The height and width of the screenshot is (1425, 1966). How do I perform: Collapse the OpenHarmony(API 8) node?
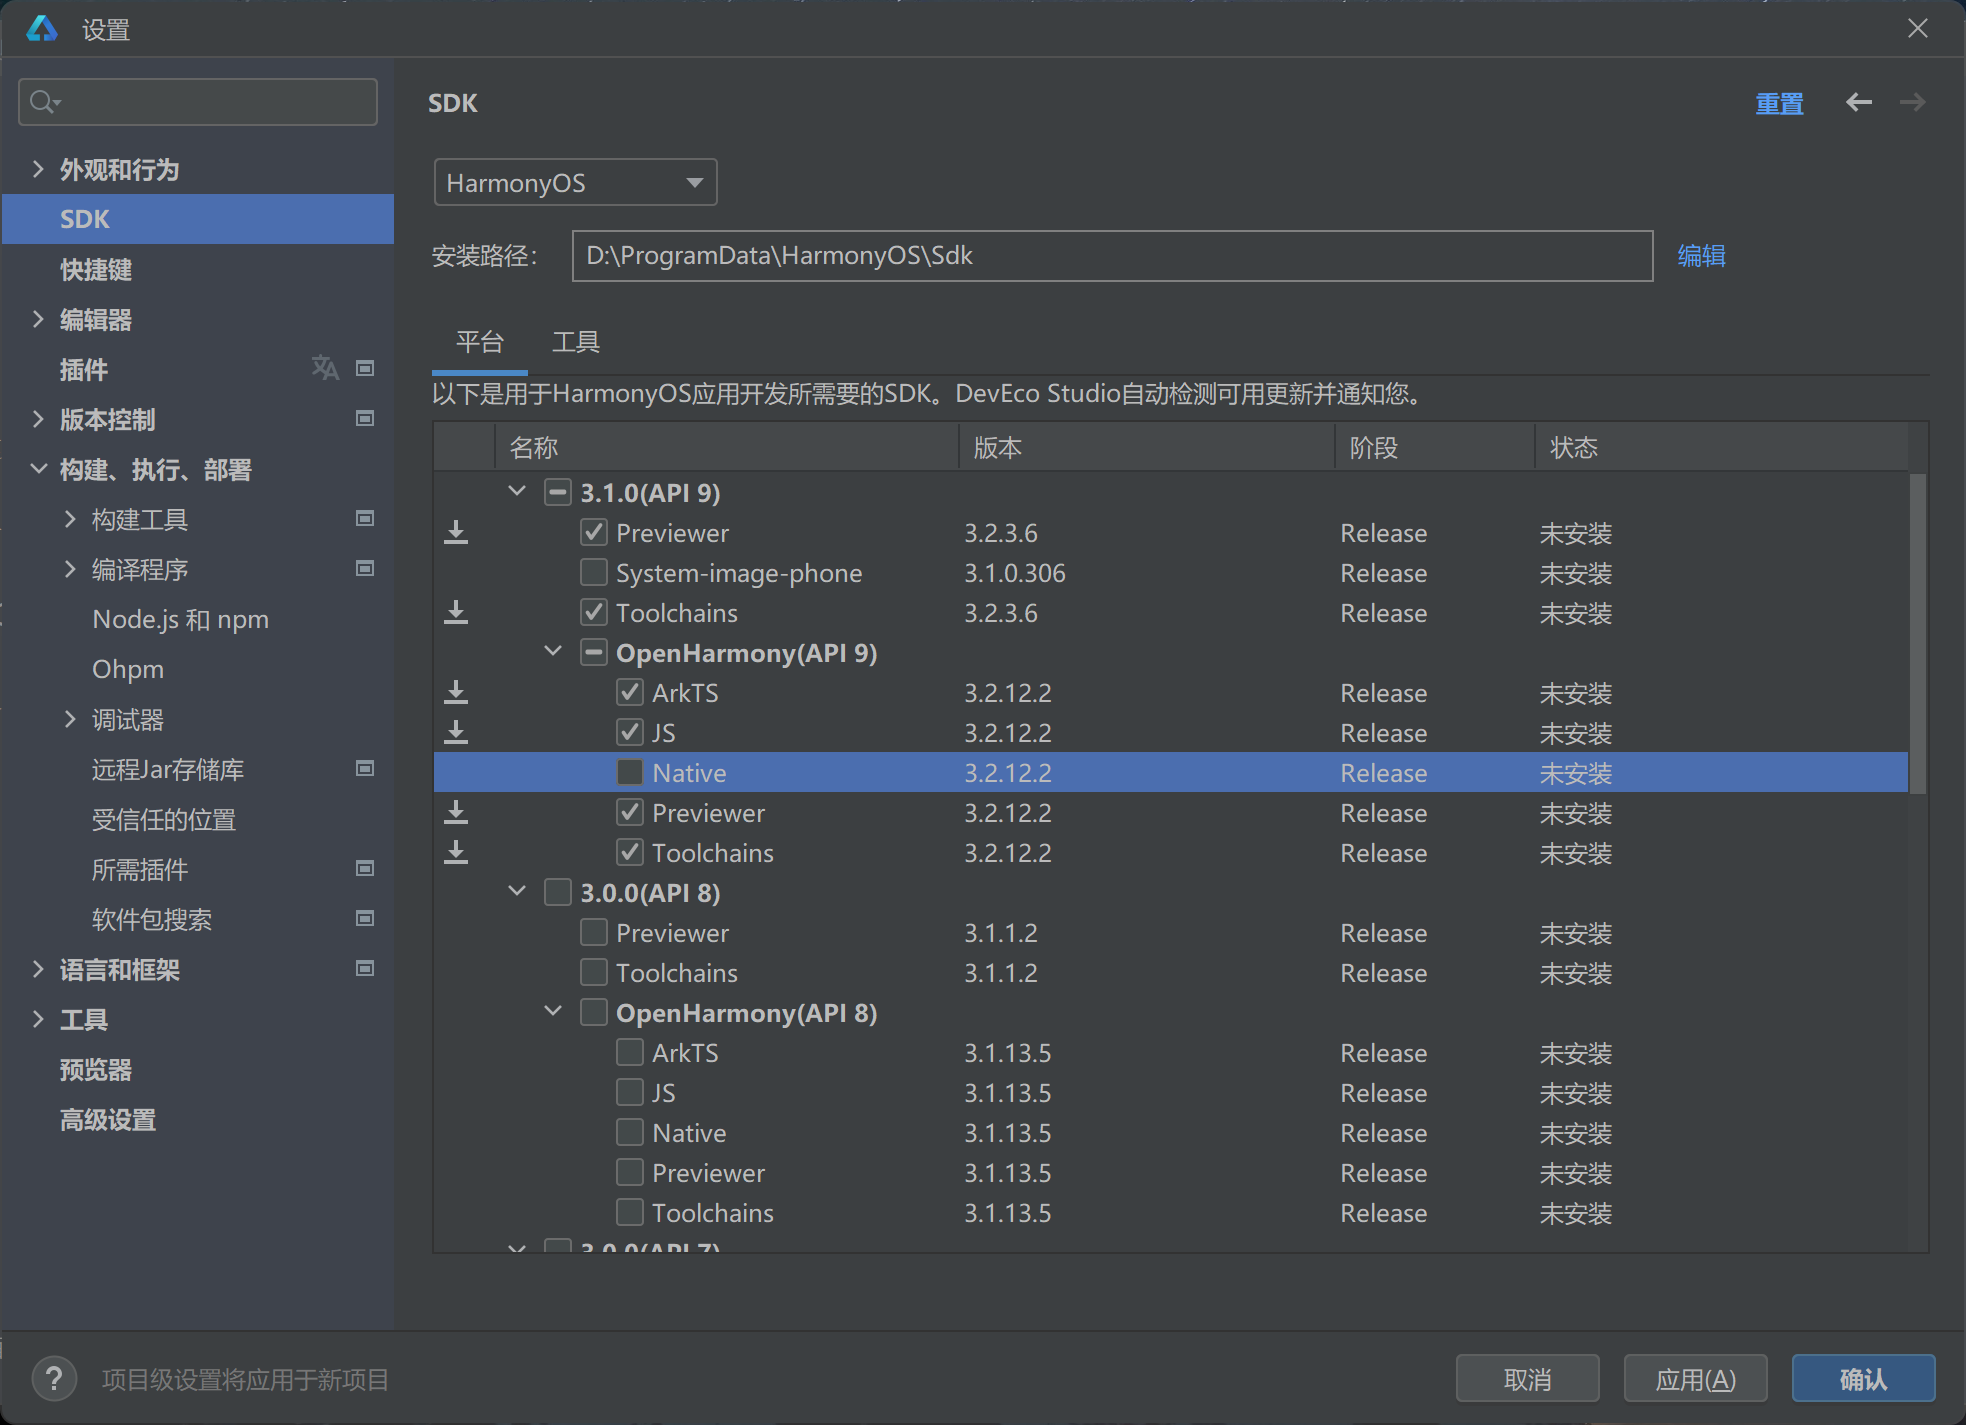click(x=553, y=1011)
